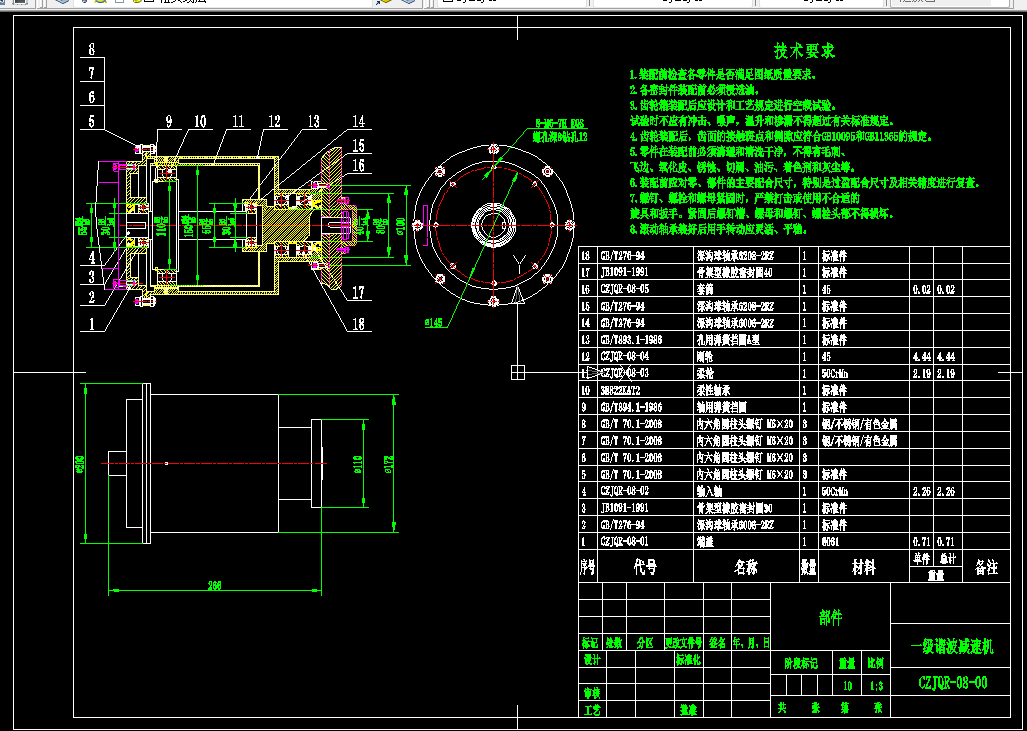Select part code CZJQR-08-03 in parts list
This screenshot has height=731, width=1027.
(x=626, y=373)
